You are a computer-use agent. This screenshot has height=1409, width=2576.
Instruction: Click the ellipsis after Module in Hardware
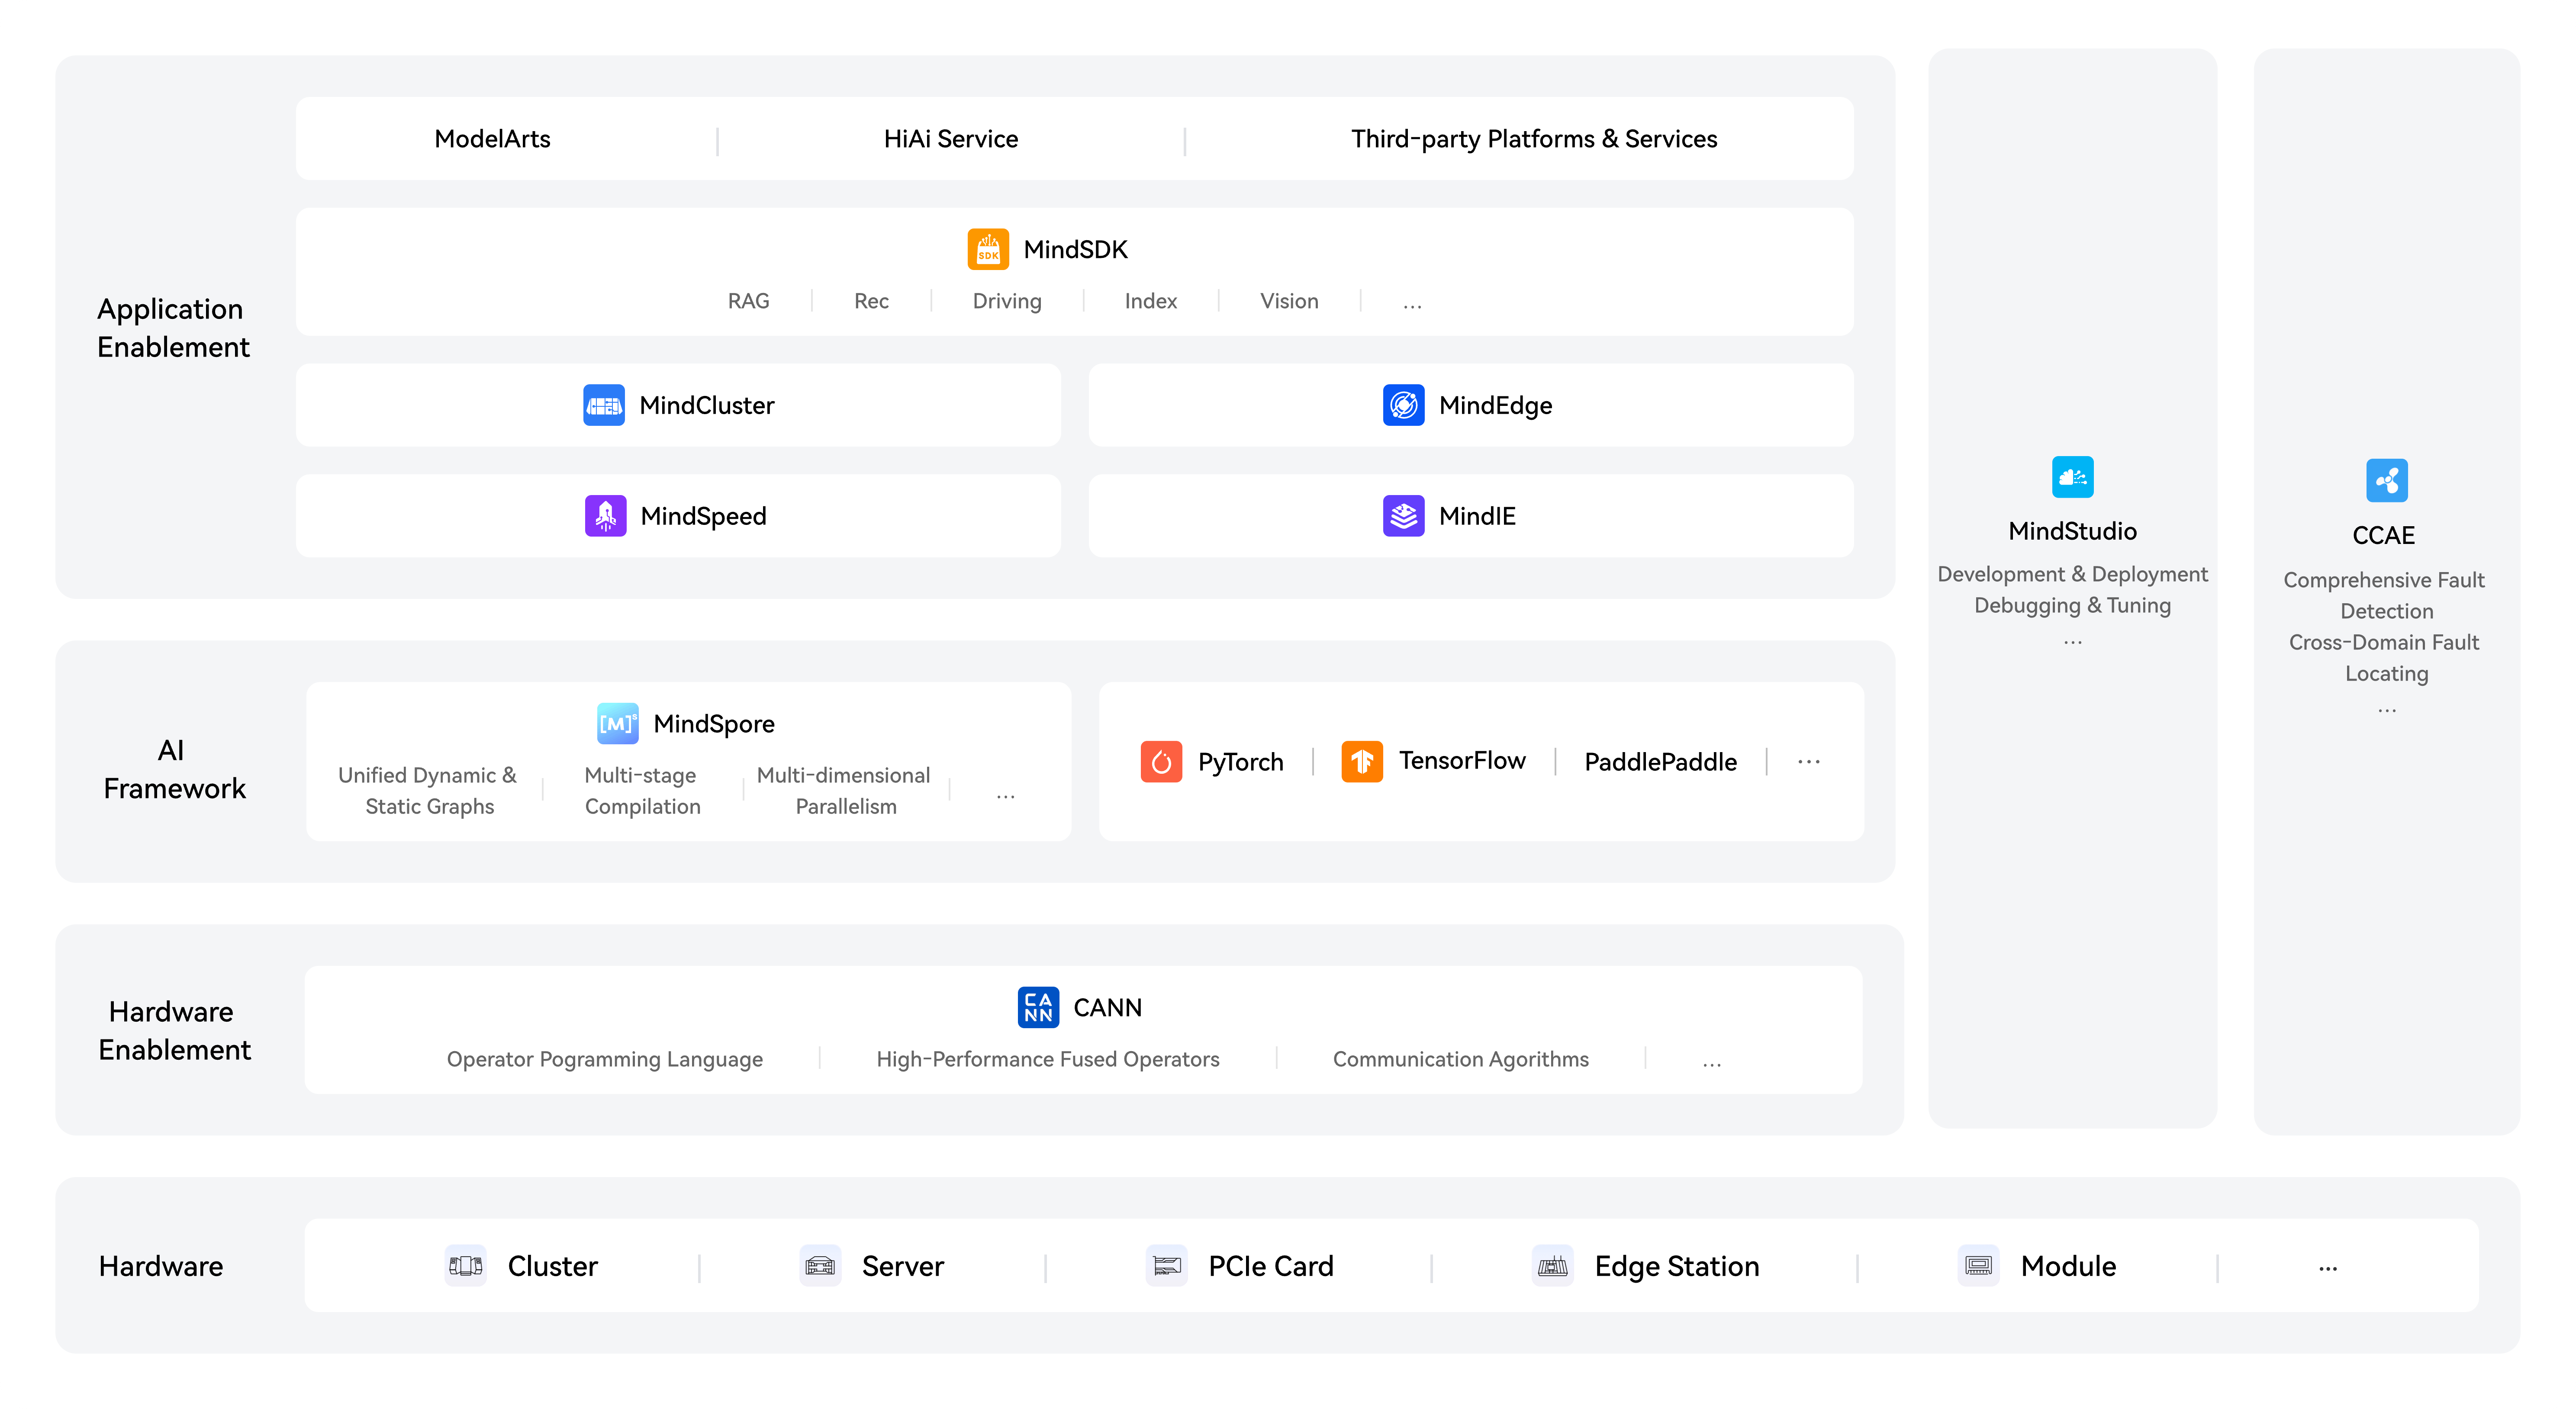[x=2327, y=1268]
